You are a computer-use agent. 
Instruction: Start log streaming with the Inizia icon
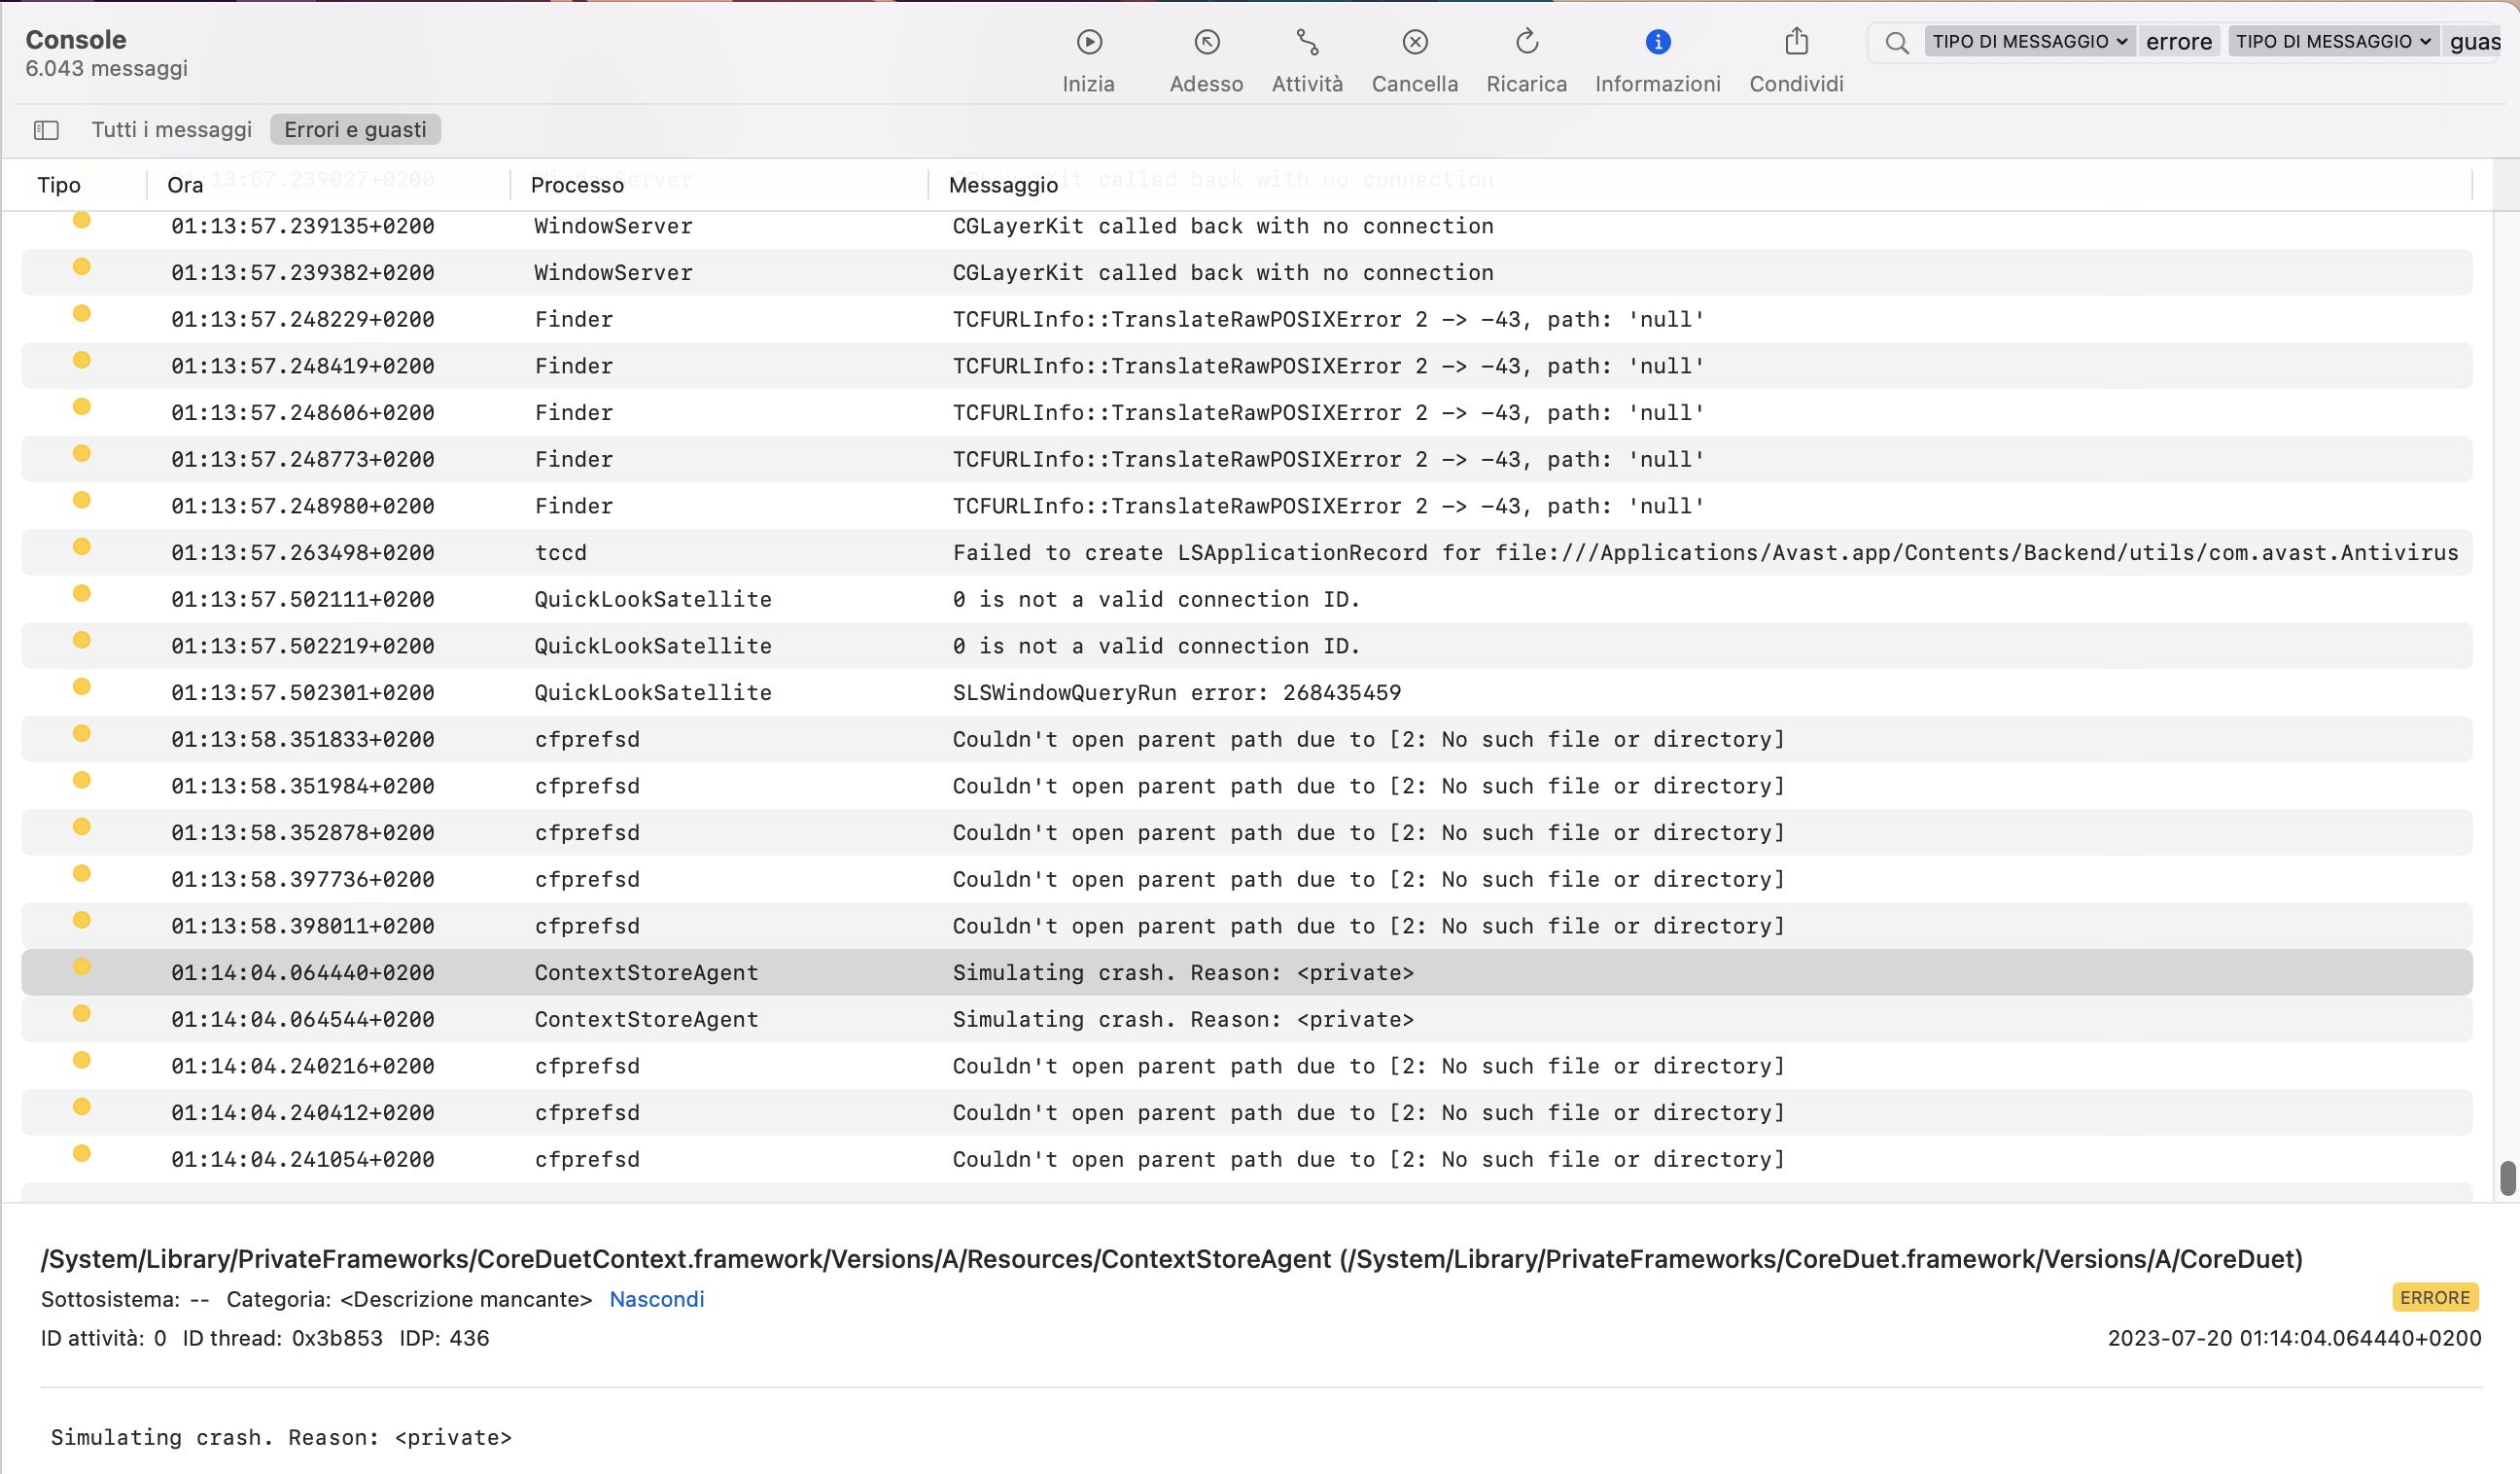coord(1088,42)
